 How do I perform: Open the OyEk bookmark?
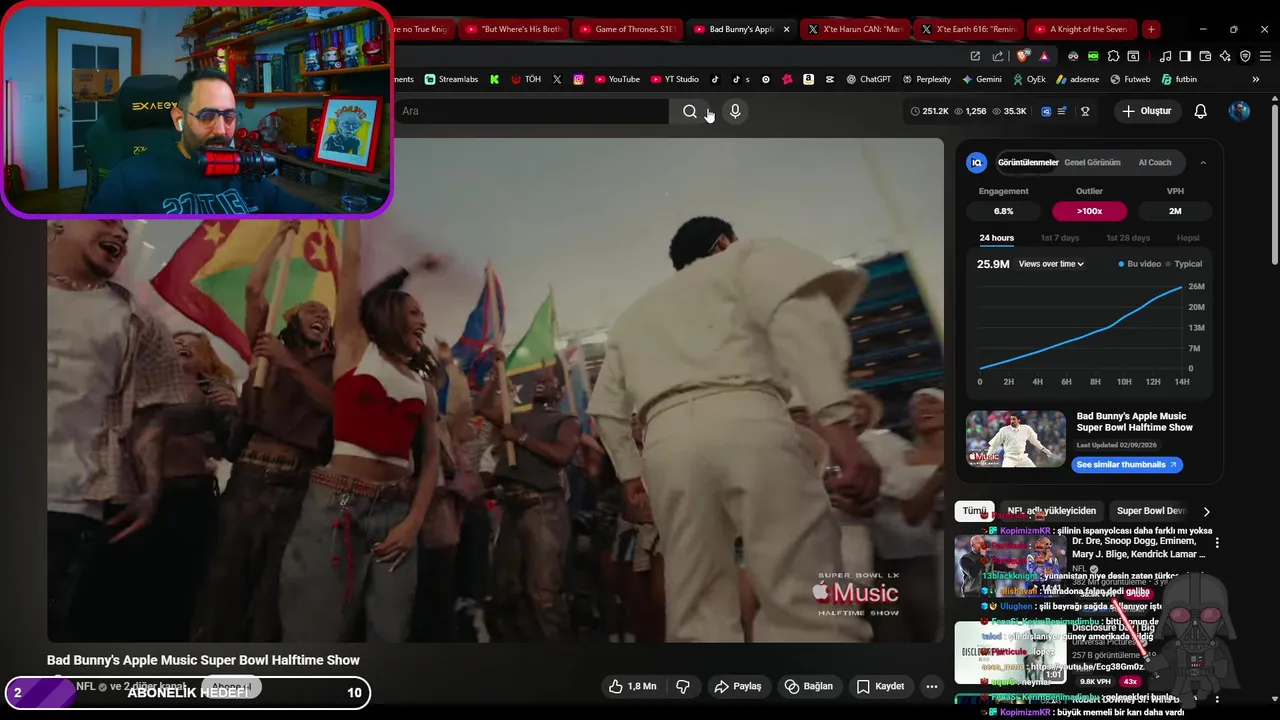(1028, 79)
